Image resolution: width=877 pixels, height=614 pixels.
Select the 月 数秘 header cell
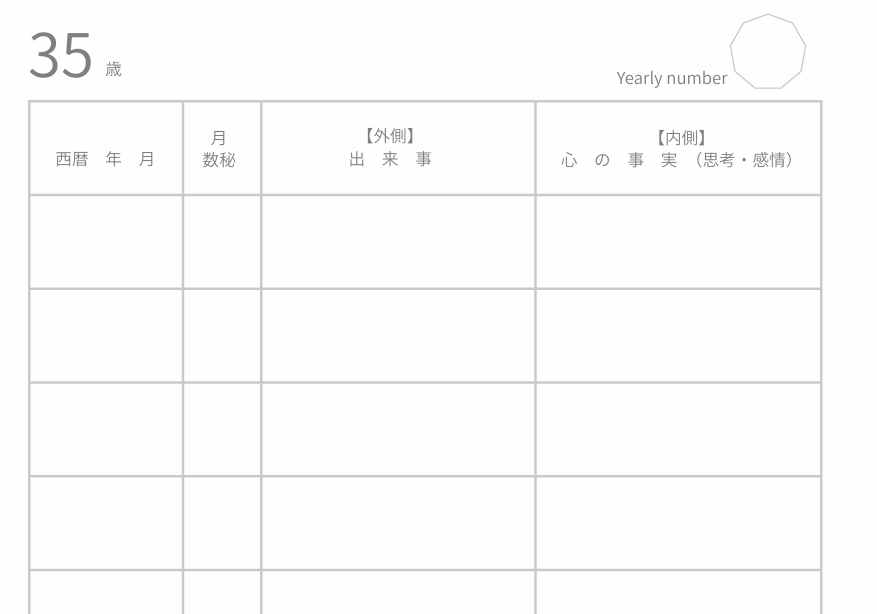pyautogui.click(x=221, y=148)
